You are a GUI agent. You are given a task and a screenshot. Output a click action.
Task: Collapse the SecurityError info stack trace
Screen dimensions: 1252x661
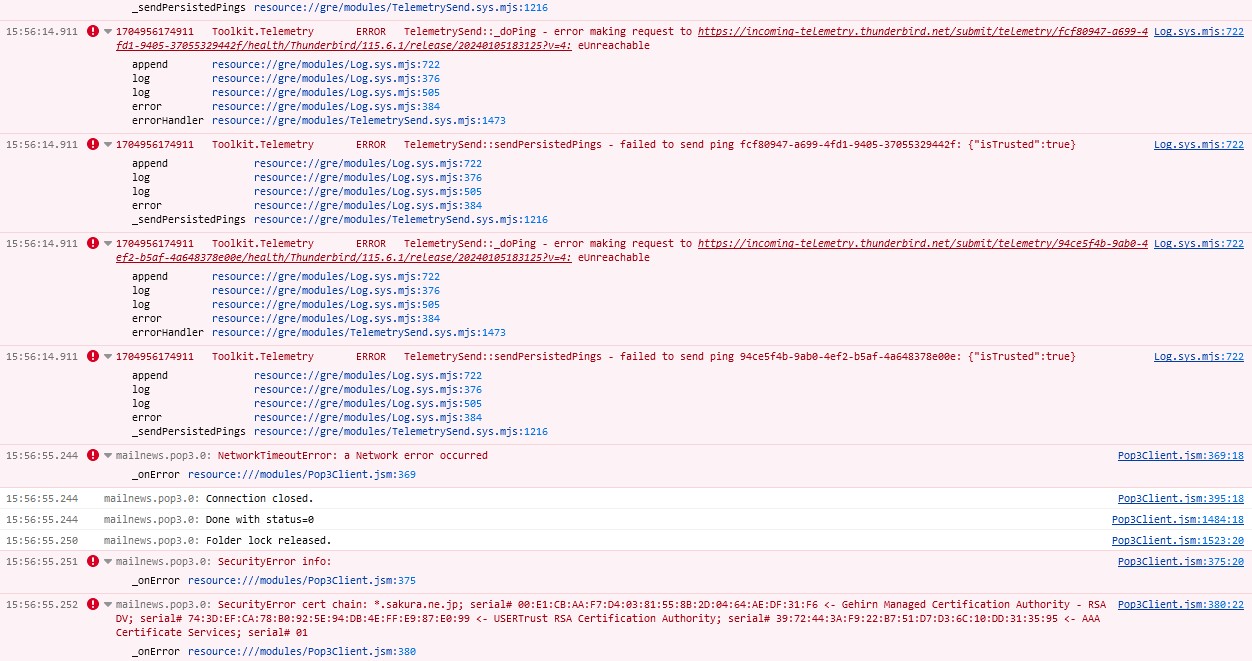click(108, 562)
